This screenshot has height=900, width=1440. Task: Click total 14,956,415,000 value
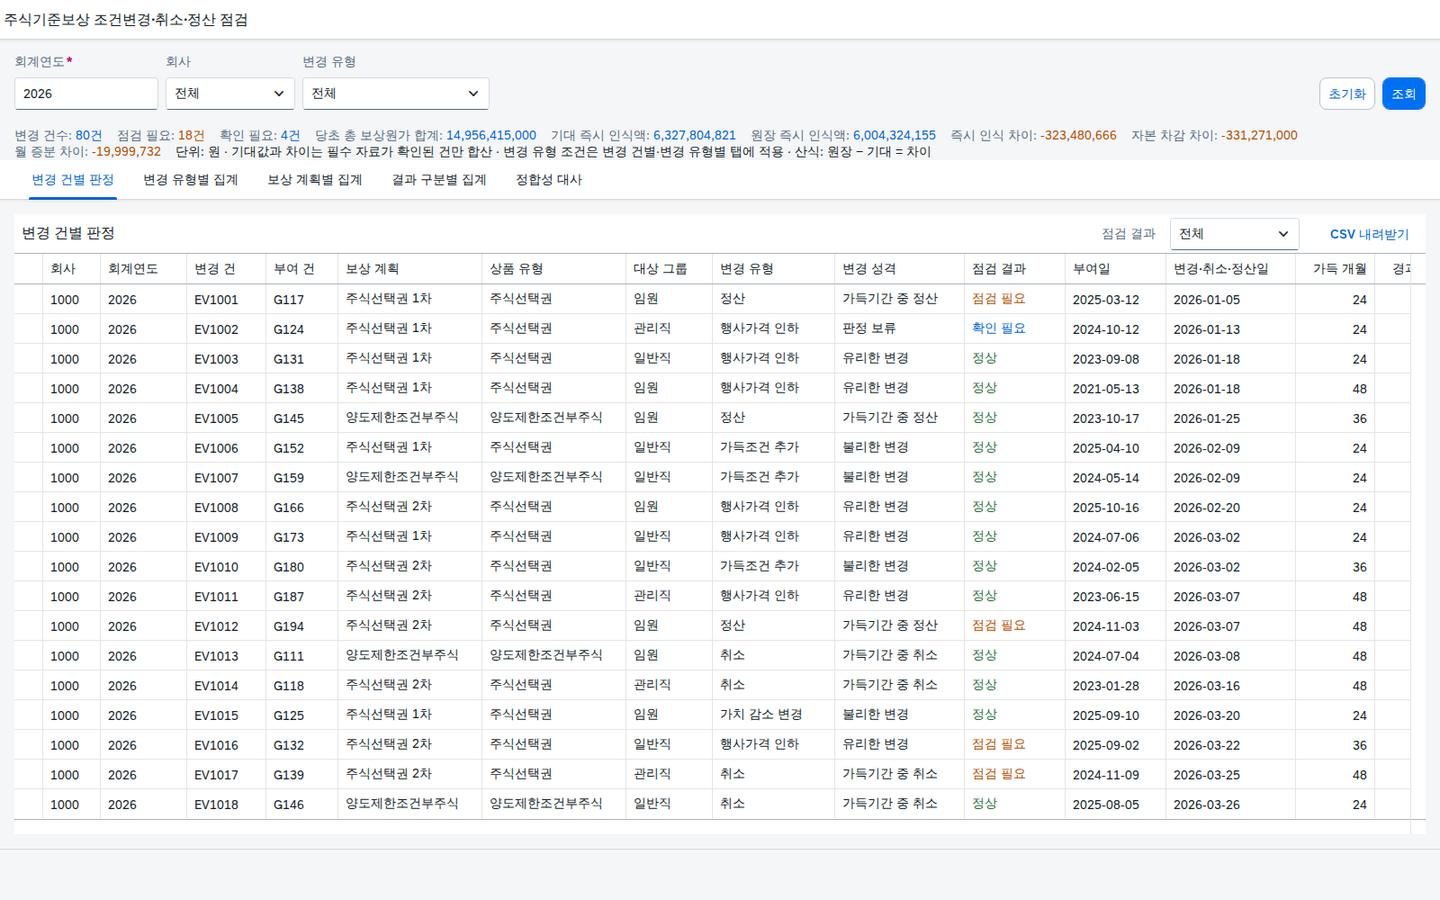click(x=491, y=135)
